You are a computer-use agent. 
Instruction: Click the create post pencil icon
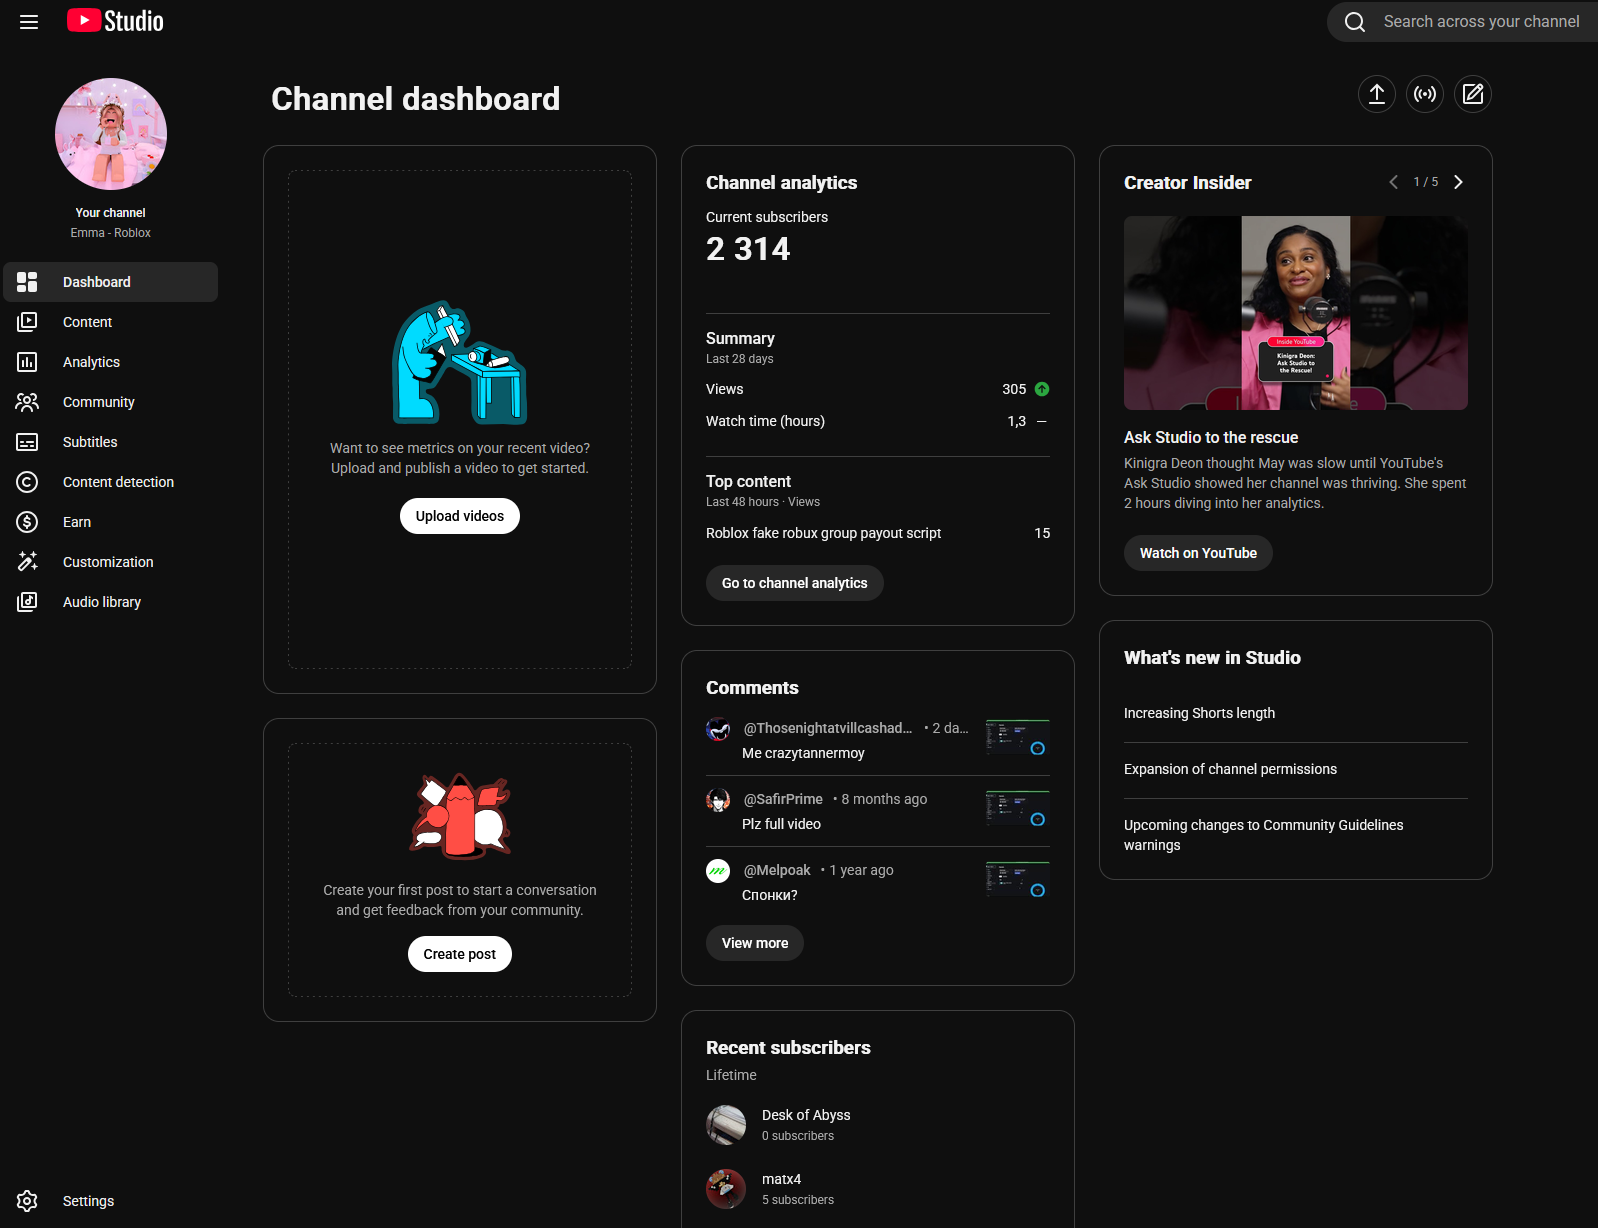[1473, 94]
